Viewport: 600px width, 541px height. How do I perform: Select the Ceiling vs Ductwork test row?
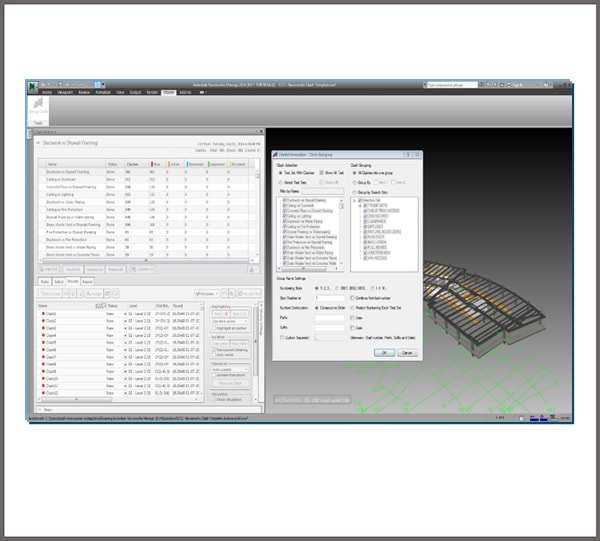[x=147, y=179]
